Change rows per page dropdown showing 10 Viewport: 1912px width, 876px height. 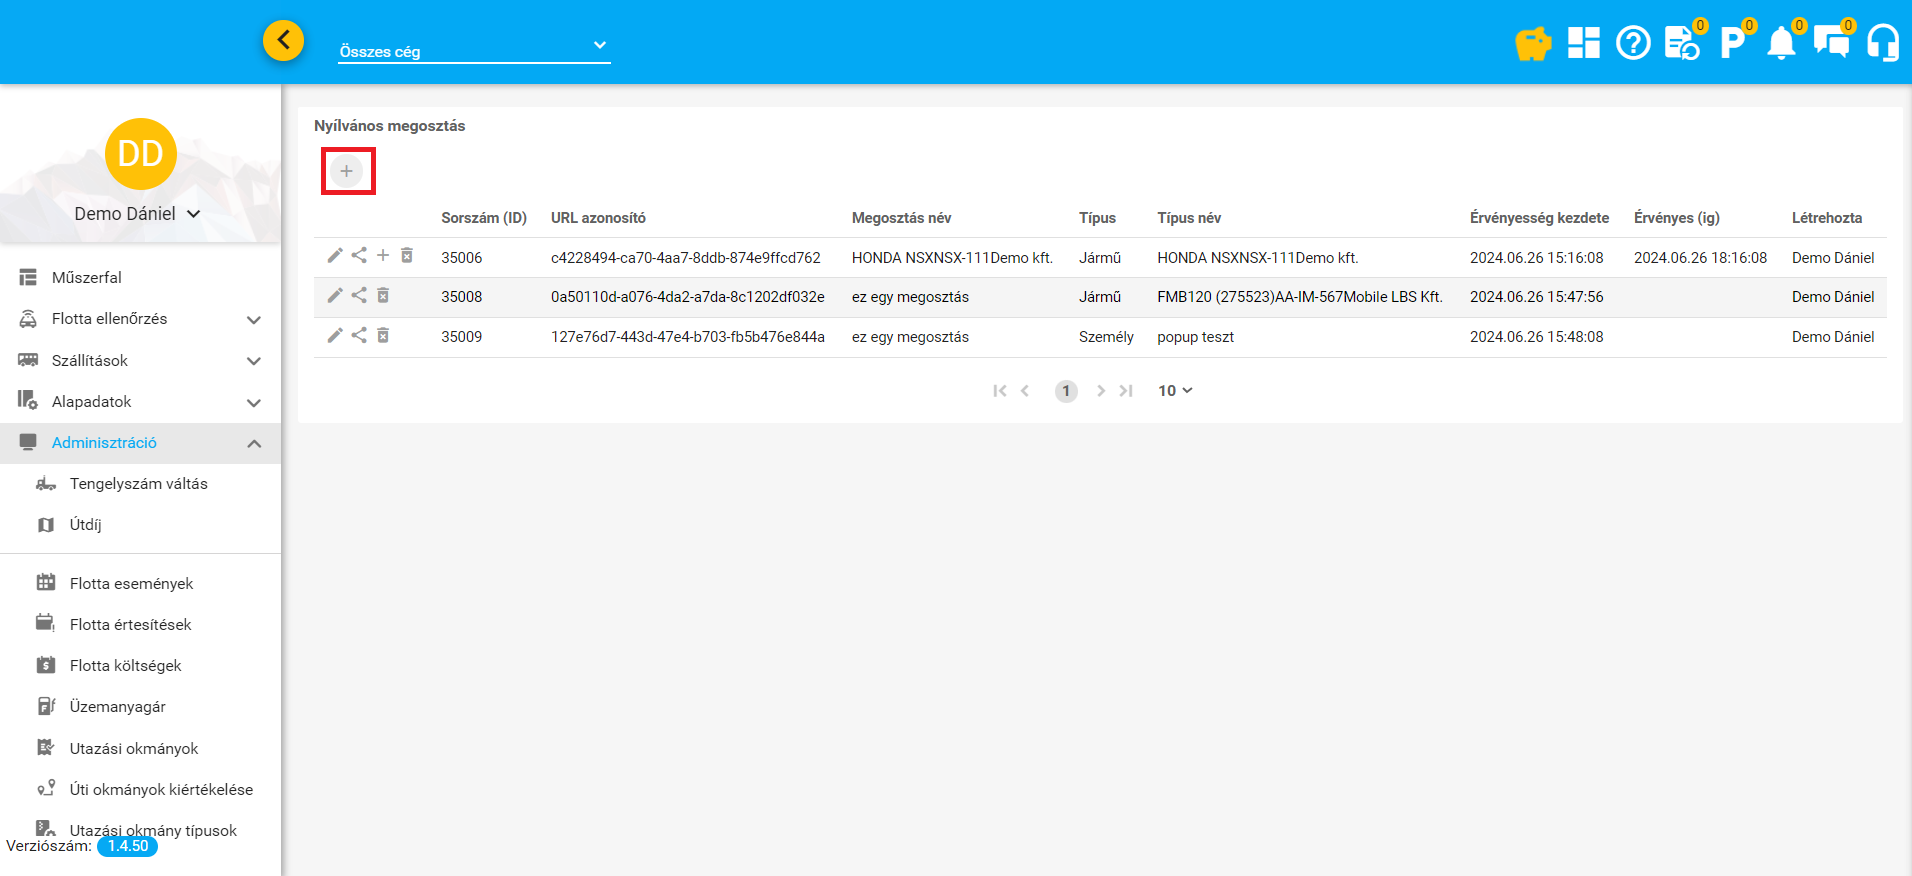pyautogui.click(x=1175, y=391)
